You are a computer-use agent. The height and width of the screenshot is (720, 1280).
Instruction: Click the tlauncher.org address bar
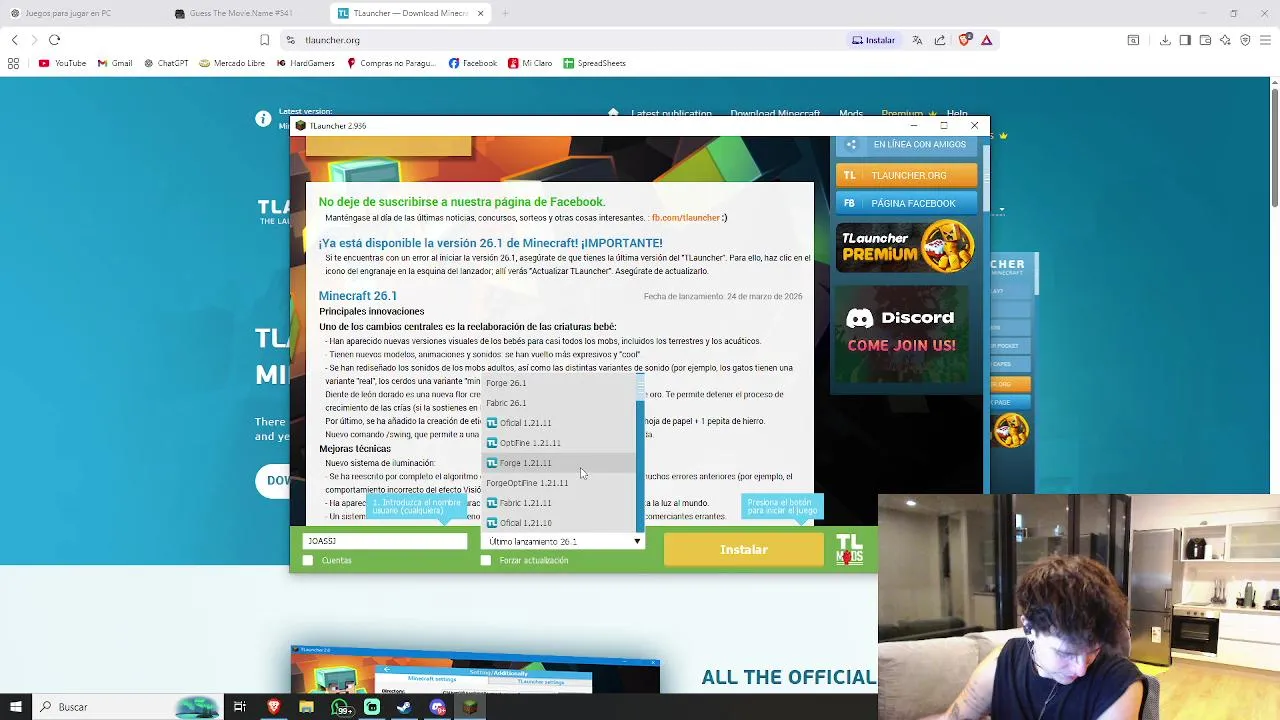[560, 40]
